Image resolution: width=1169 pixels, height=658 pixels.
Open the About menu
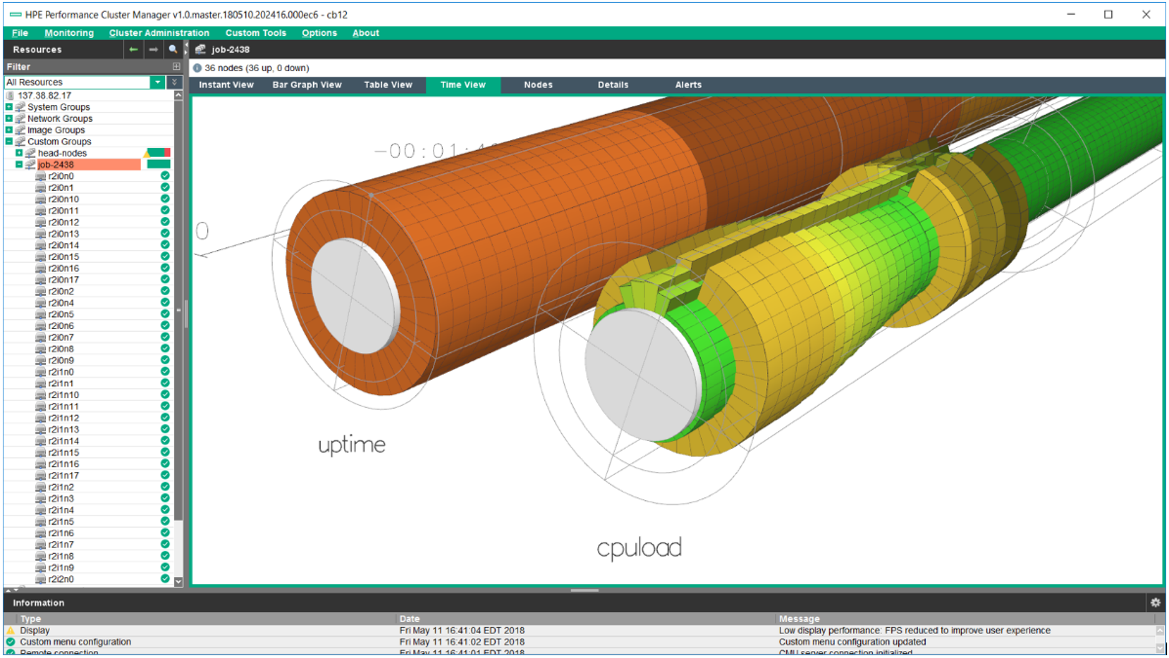(365, 33)
